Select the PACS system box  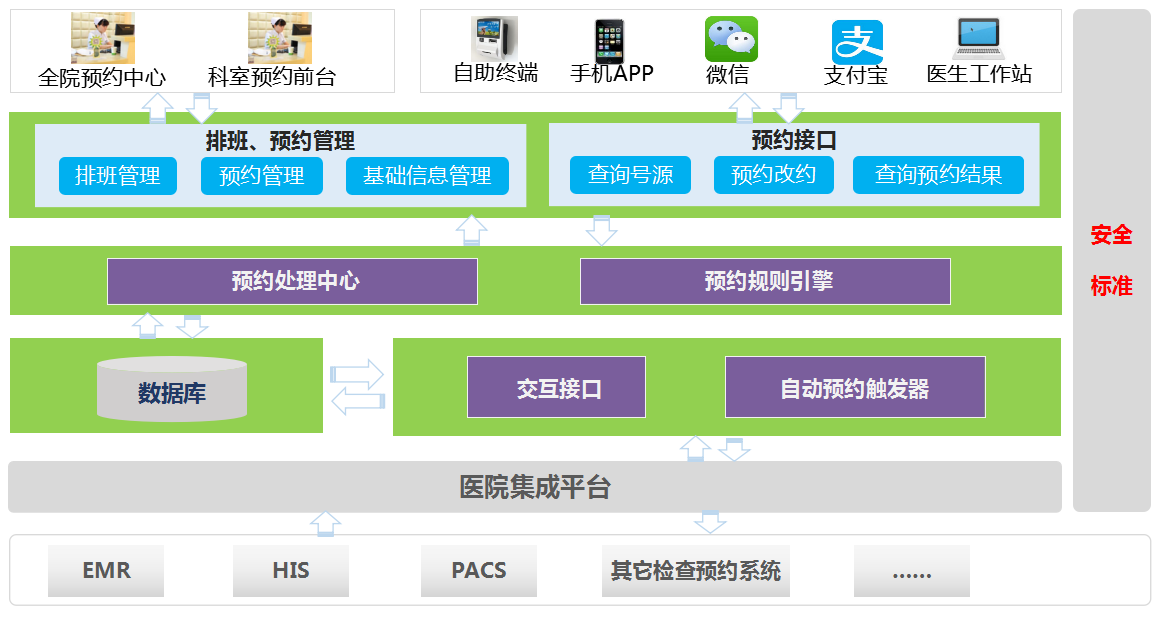[x=478, y=571]
